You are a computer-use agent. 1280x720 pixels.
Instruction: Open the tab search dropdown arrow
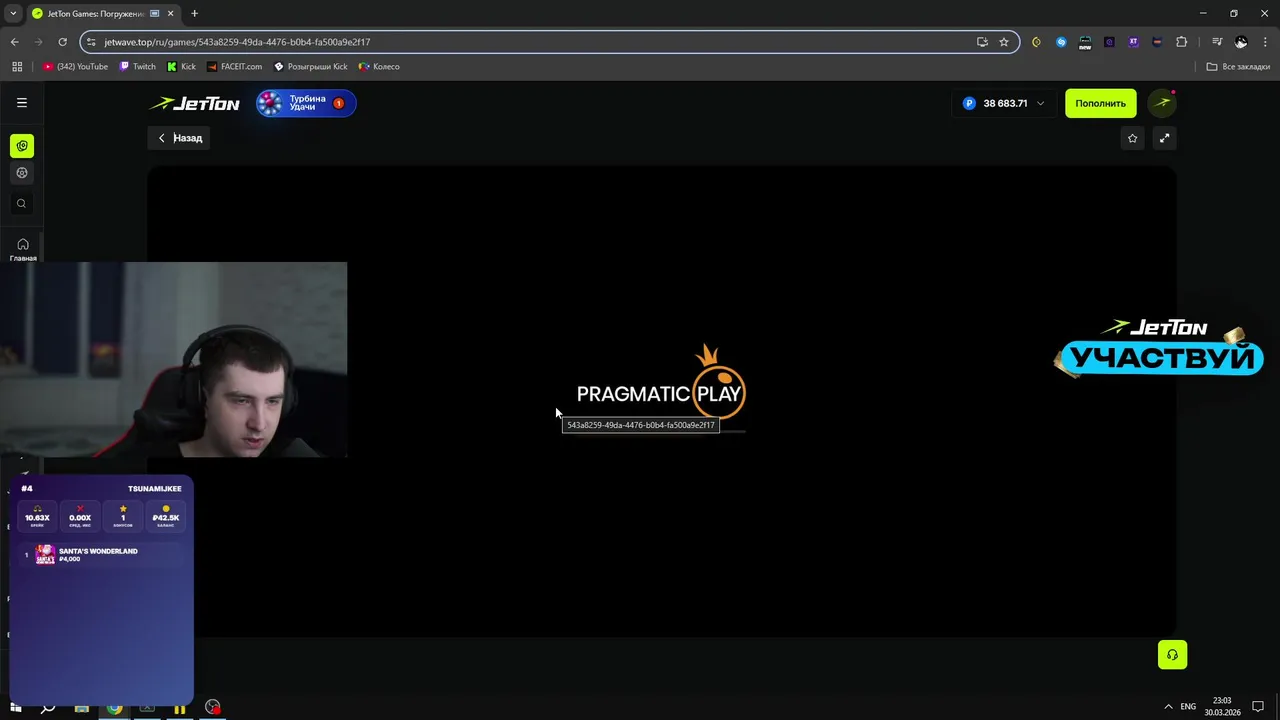[13, 14]
